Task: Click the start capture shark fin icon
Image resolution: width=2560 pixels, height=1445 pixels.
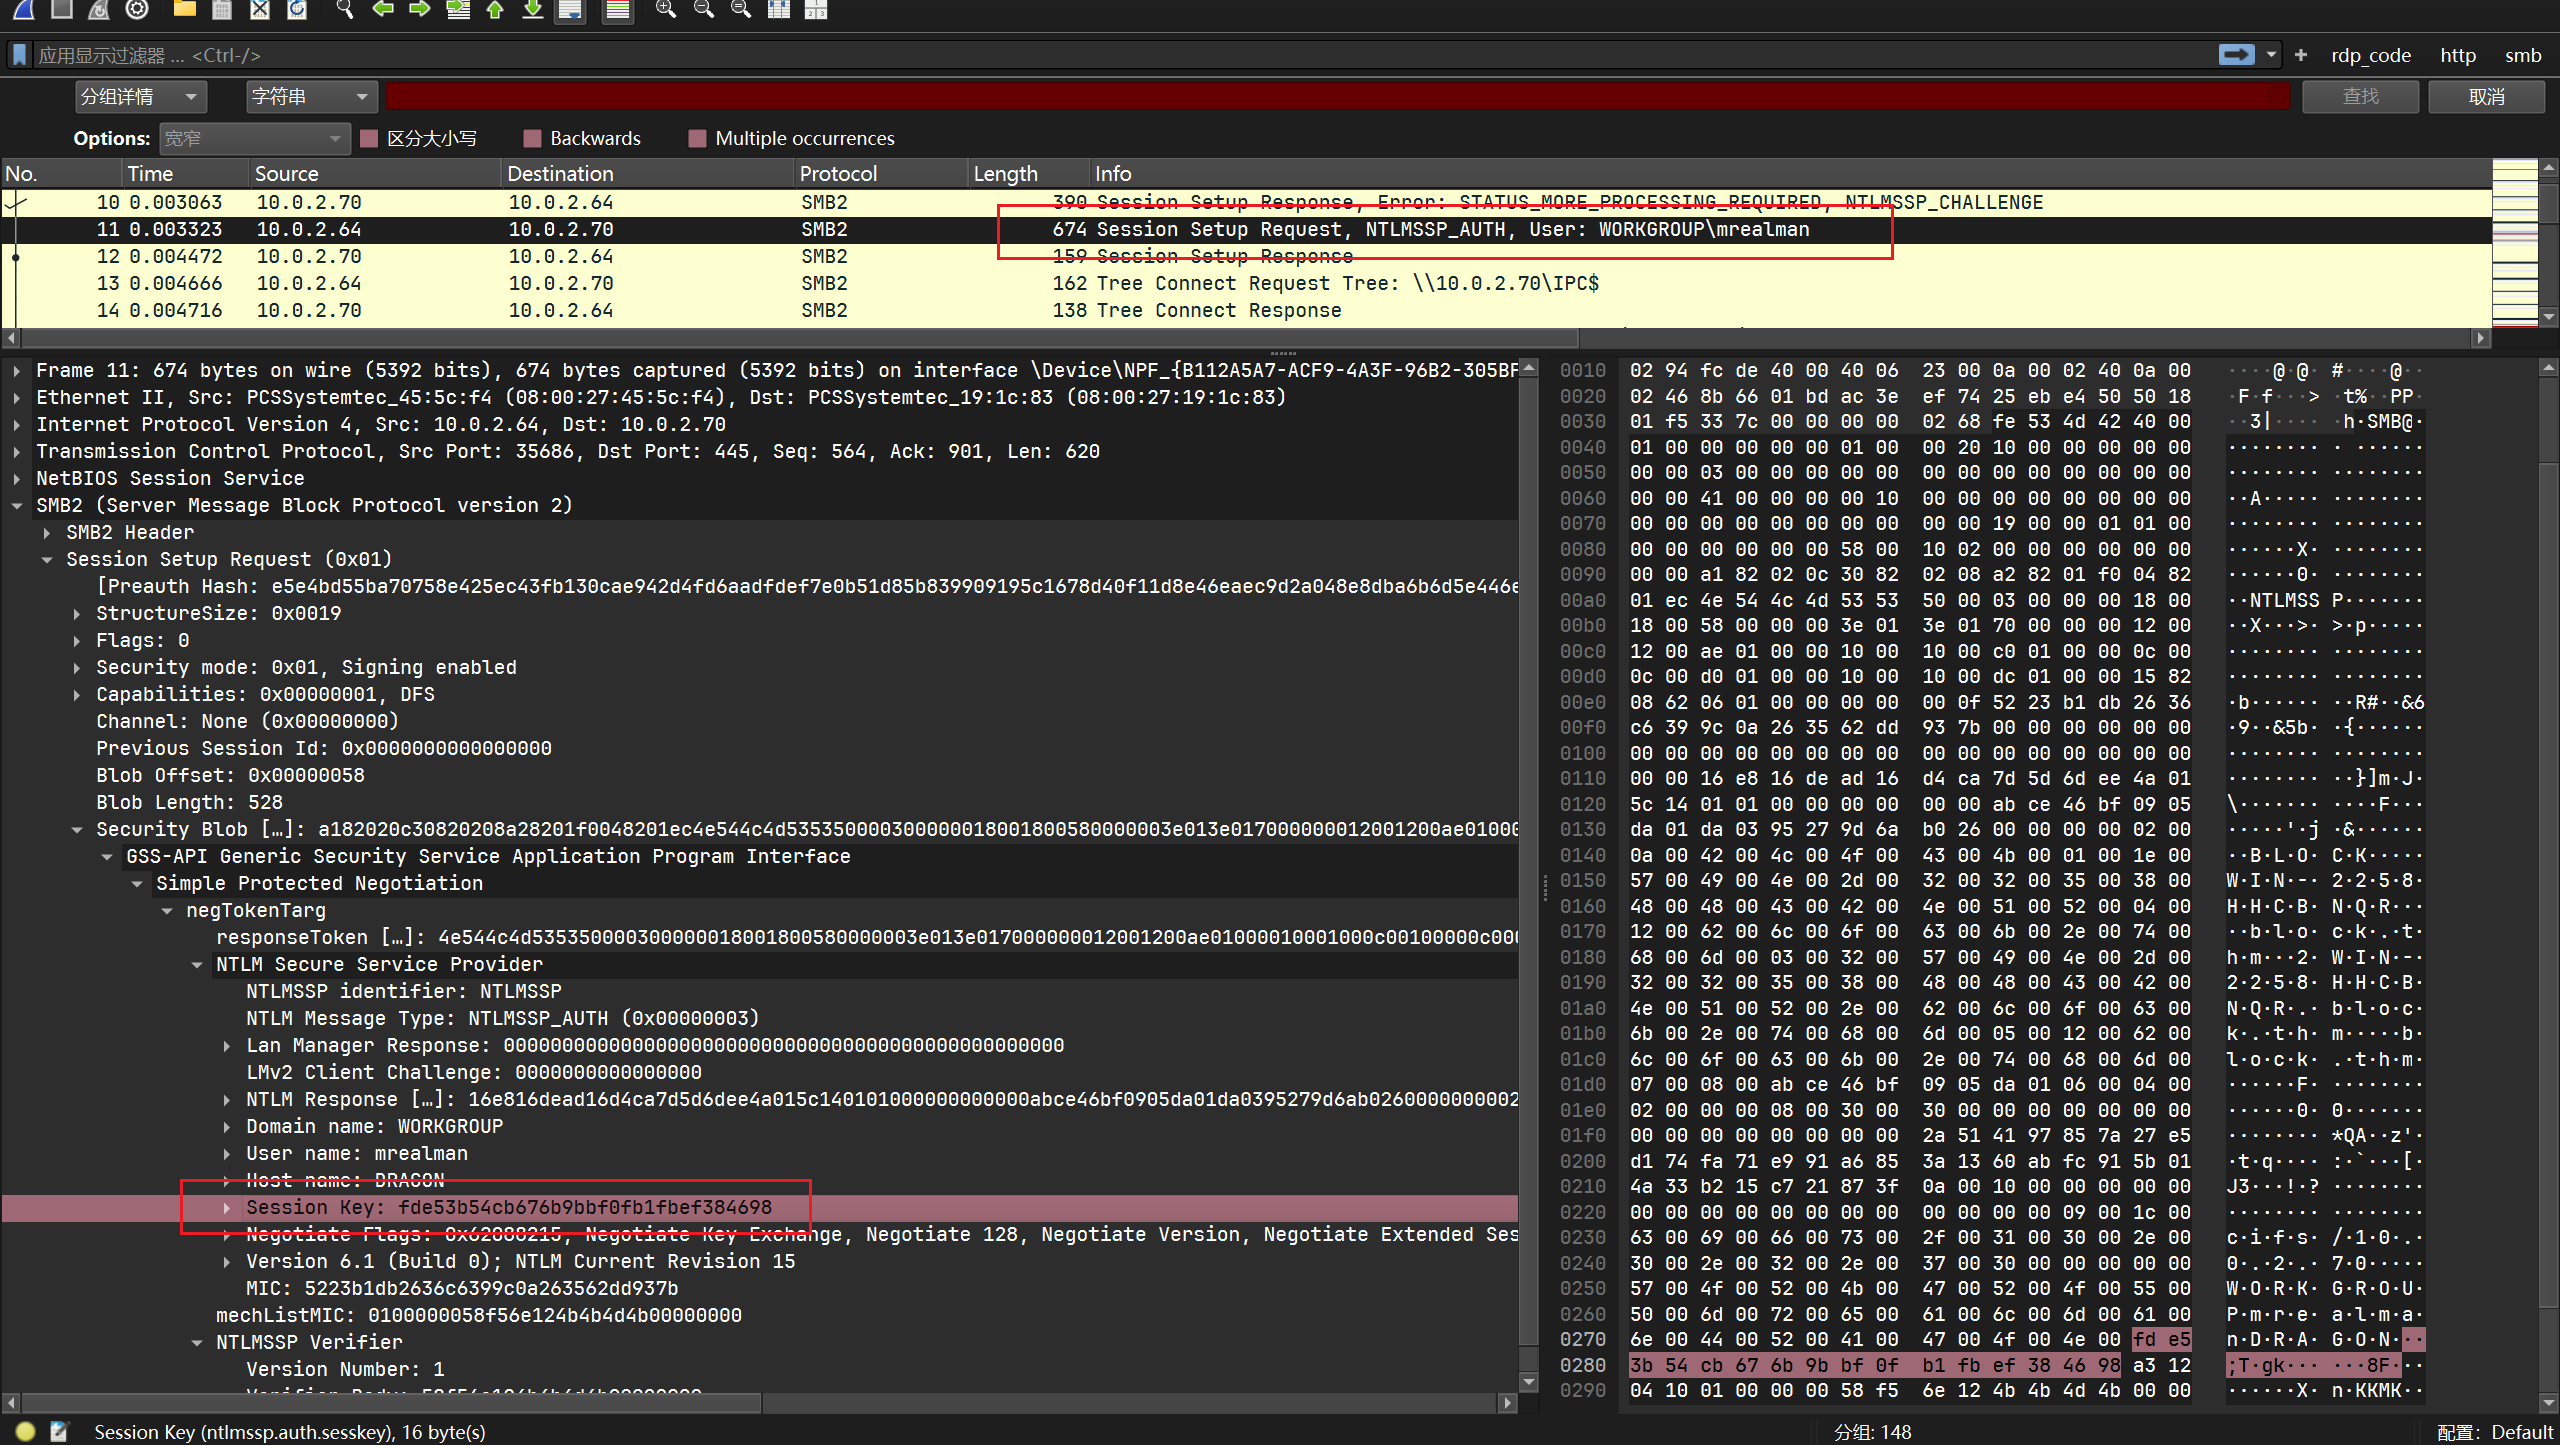Action: click(x=23, y=9)
